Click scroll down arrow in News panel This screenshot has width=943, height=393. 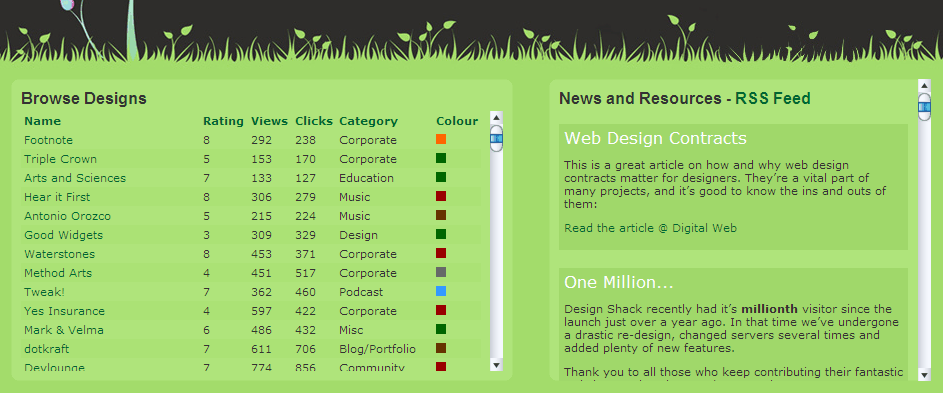(924, 374)
